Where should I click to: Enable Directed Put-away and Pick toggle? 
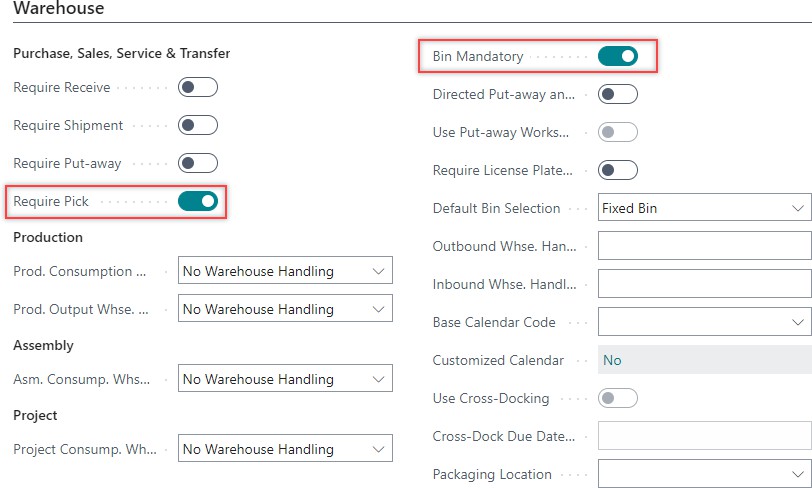[617, 95]
